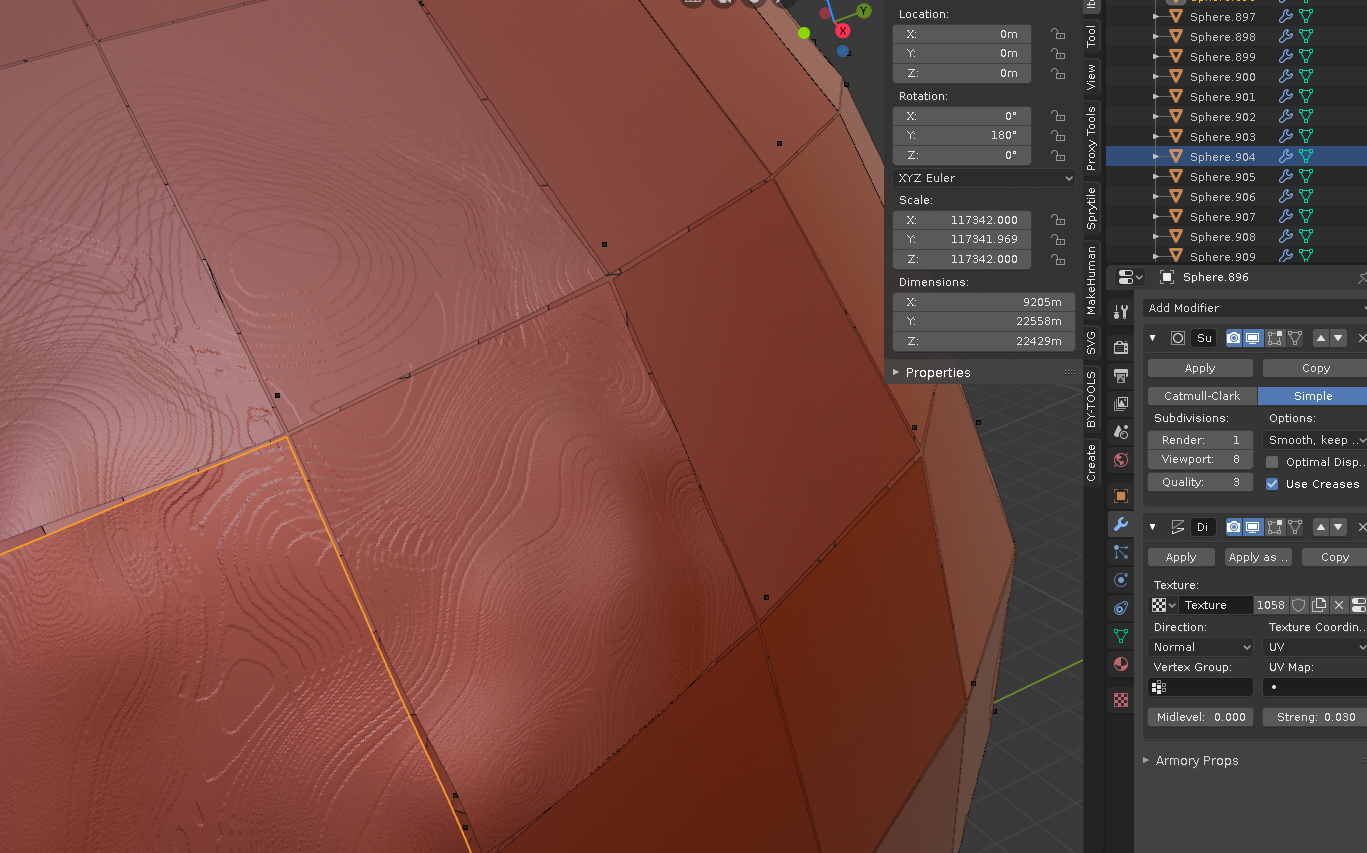Uncheck Use Creases in the Subsurf modifier
The image size is (1367, 853).
1272,484
